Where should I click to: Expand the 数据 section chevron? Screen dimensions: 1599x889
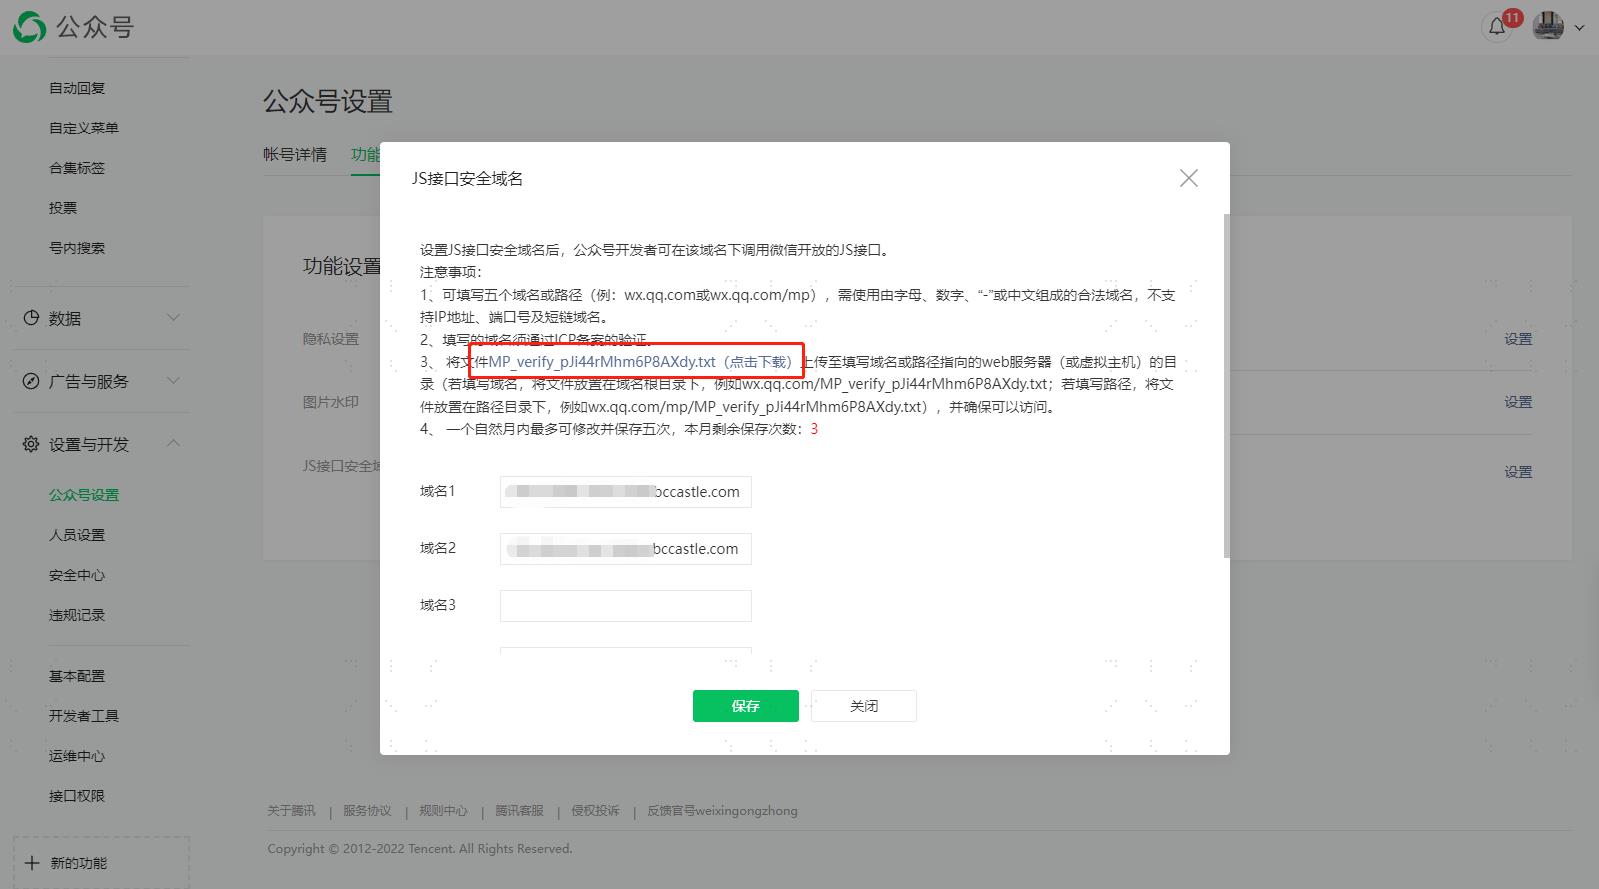click(x=173, y=318)
